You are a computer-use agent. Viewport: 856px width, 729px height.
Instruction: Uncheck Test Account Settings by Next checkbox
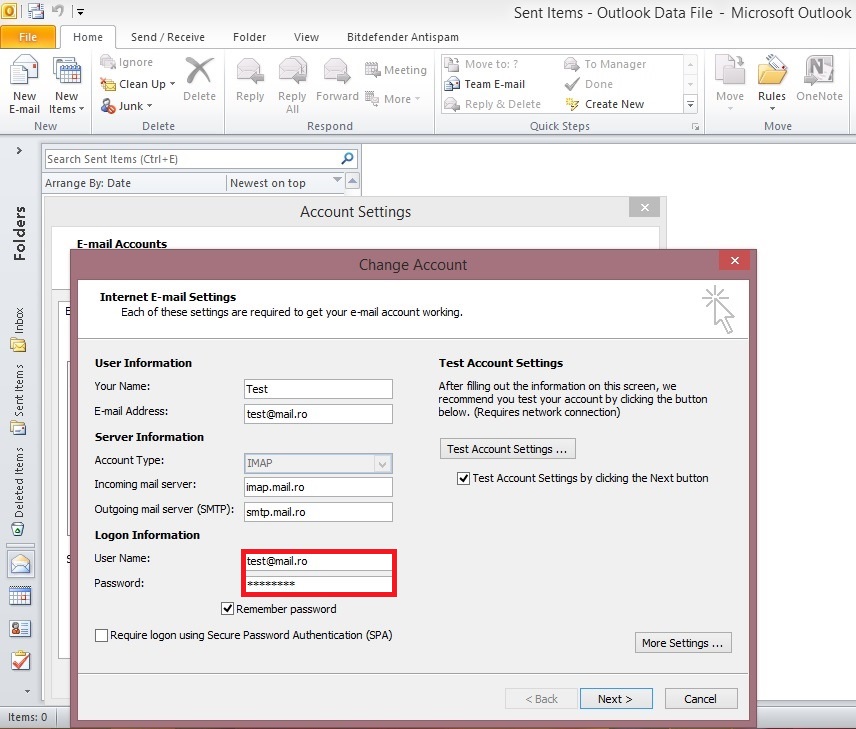pyautogui.click(x=463, y=478)
